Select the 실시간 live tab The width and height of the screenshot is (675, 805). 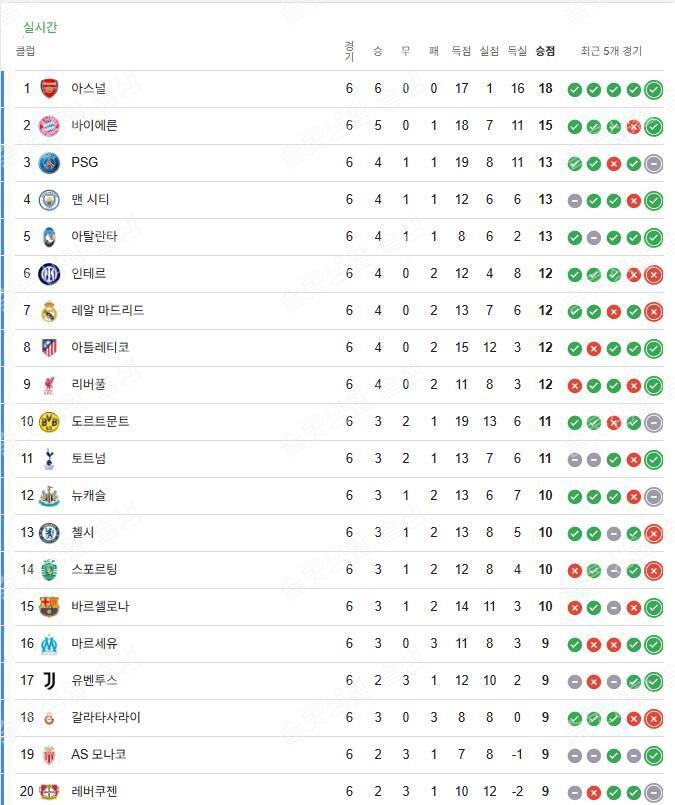coord(40,27)
